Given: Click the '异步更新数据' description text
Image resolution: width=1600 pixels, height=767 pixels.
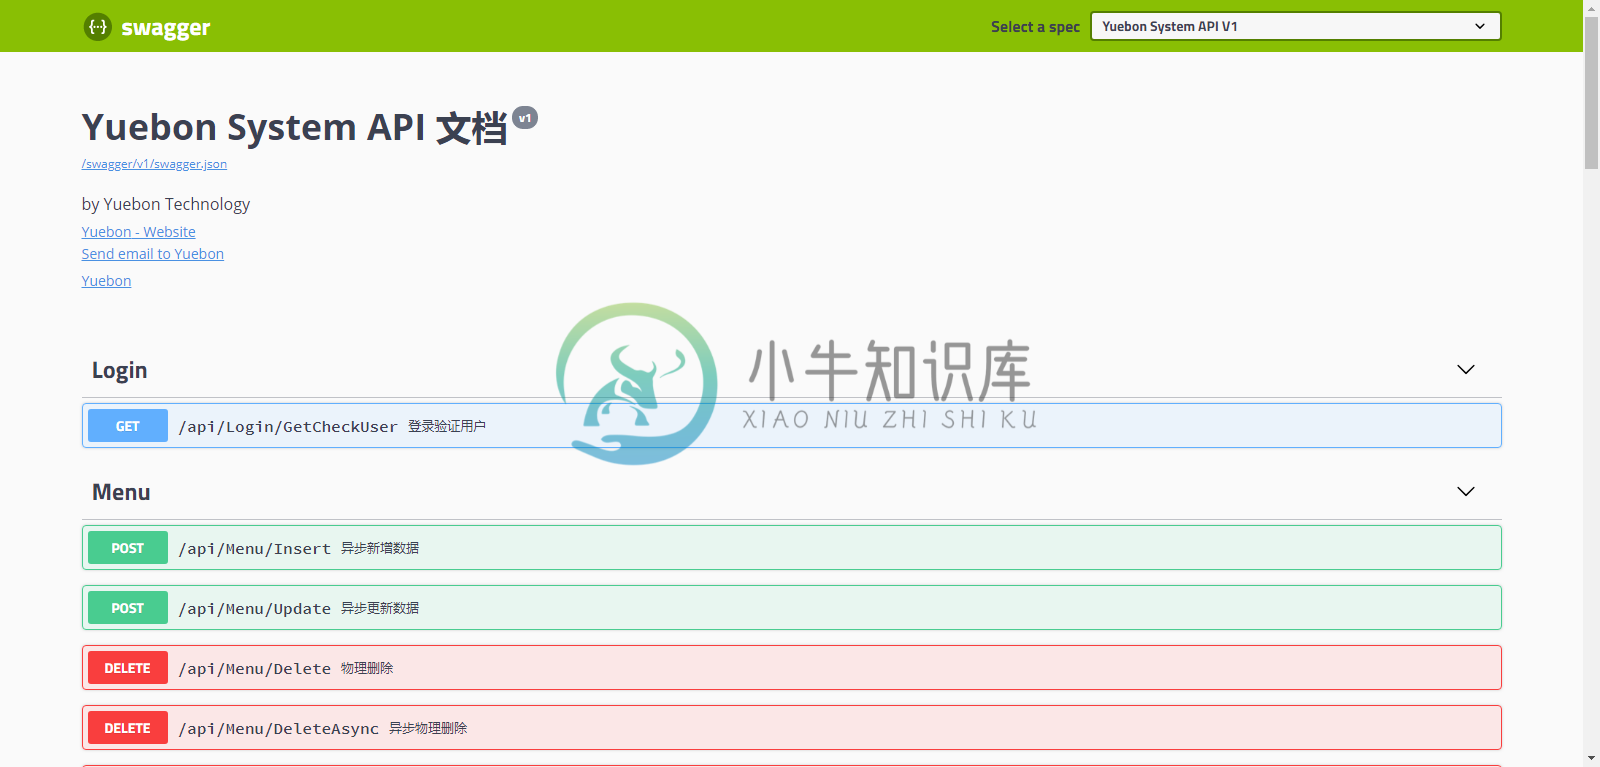Looking at the screenshot, I should [380, 609].
